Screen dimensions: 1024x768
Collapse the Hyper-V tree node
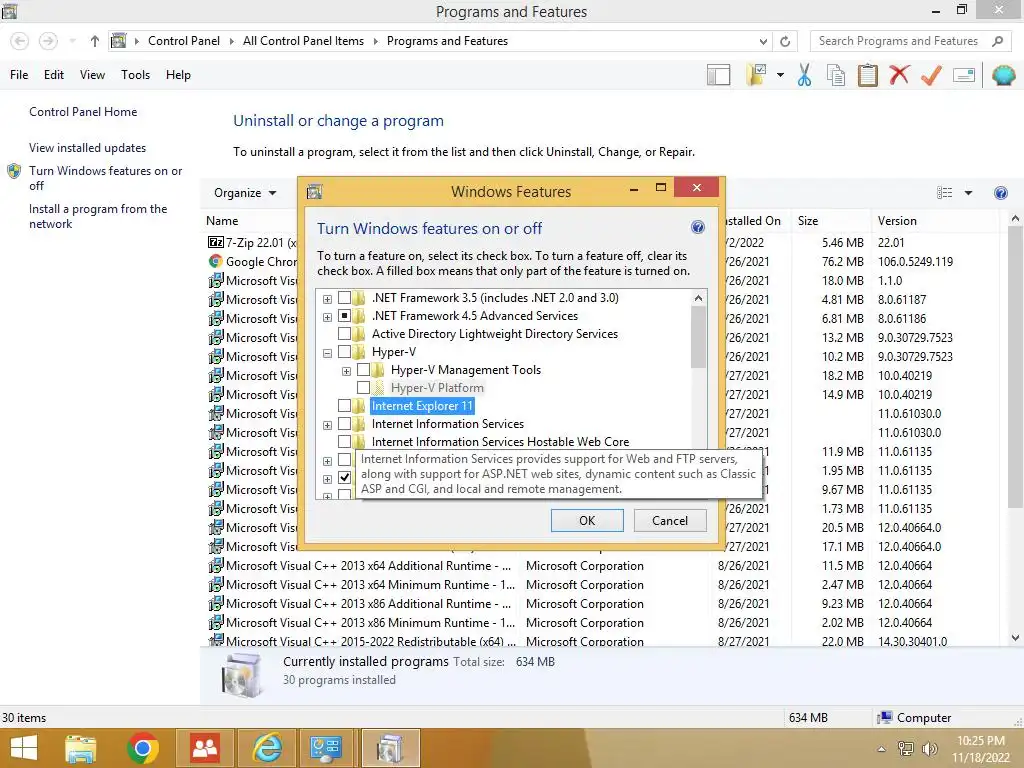click(327, 353)
